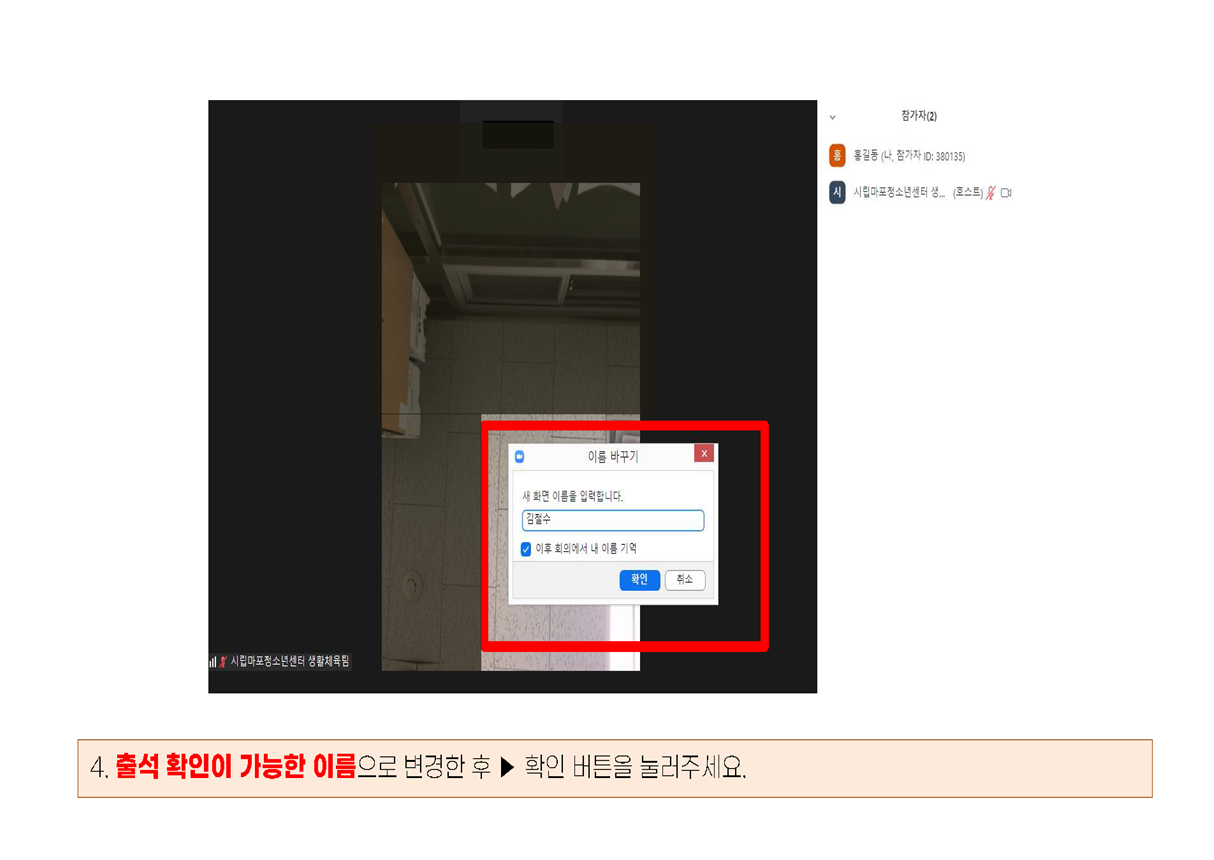The height and width of the screenshot is (860, 1214).
Task: Click the Zoom logo in rename dialog
Action: pyautogui.click(x=519, y=456)
